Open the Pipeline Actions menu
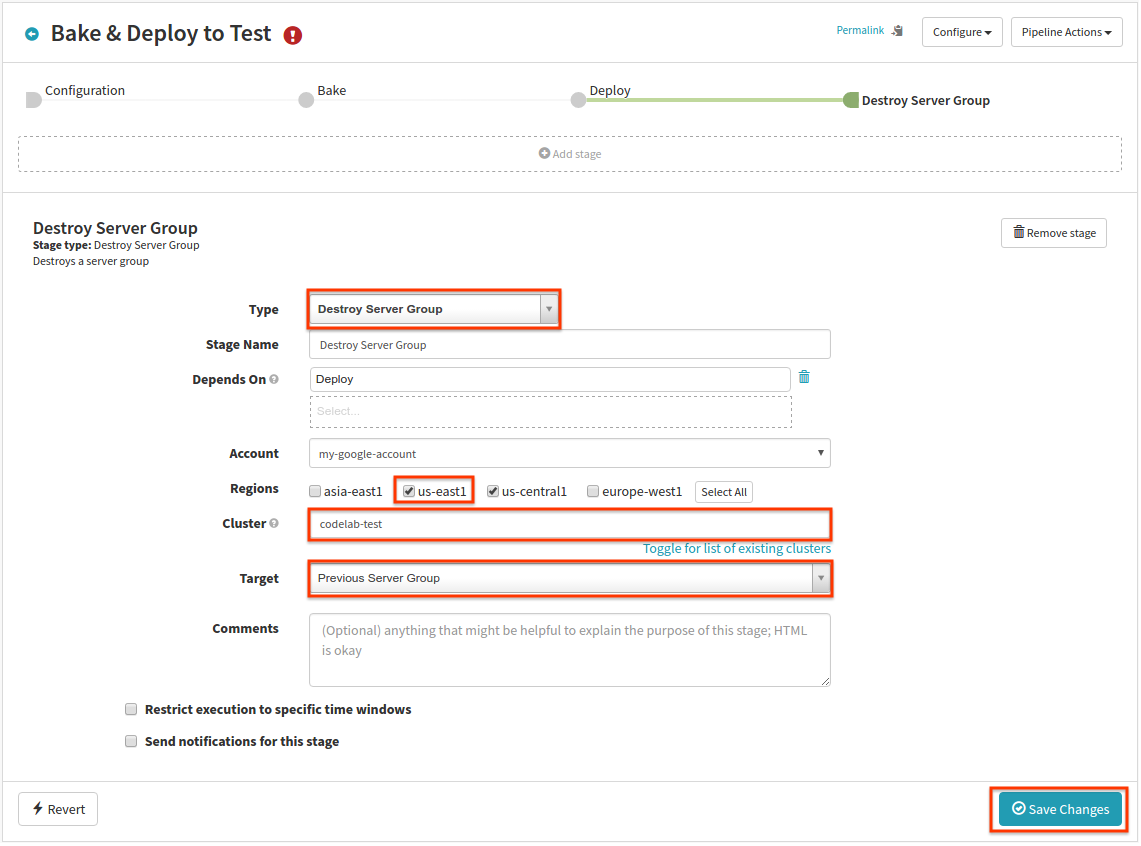The width and height of the screenshot is (1141, 846). (1066, 32)
